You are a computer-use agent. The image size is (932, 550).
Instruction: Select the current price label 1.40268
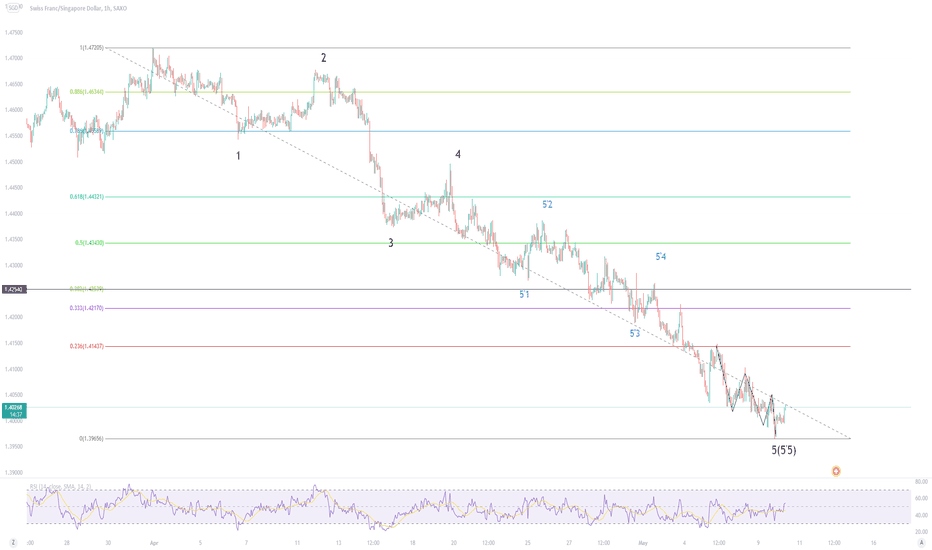point(13,410)
